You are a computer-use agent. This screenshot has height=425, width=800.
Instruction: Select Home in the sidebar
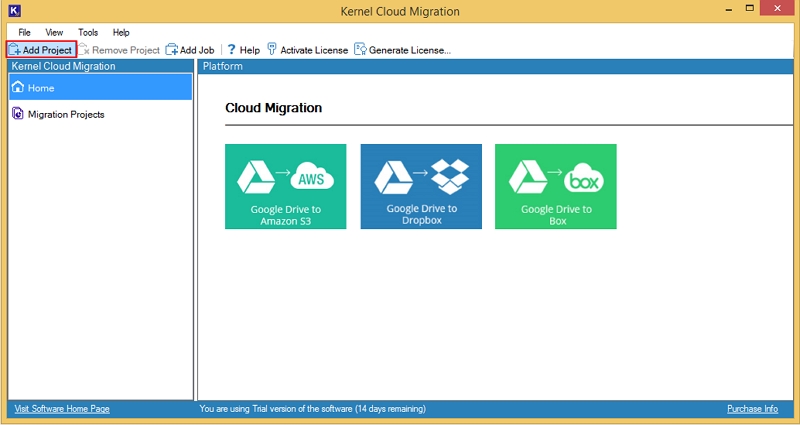pyautogui.click(x=101, y=87)
